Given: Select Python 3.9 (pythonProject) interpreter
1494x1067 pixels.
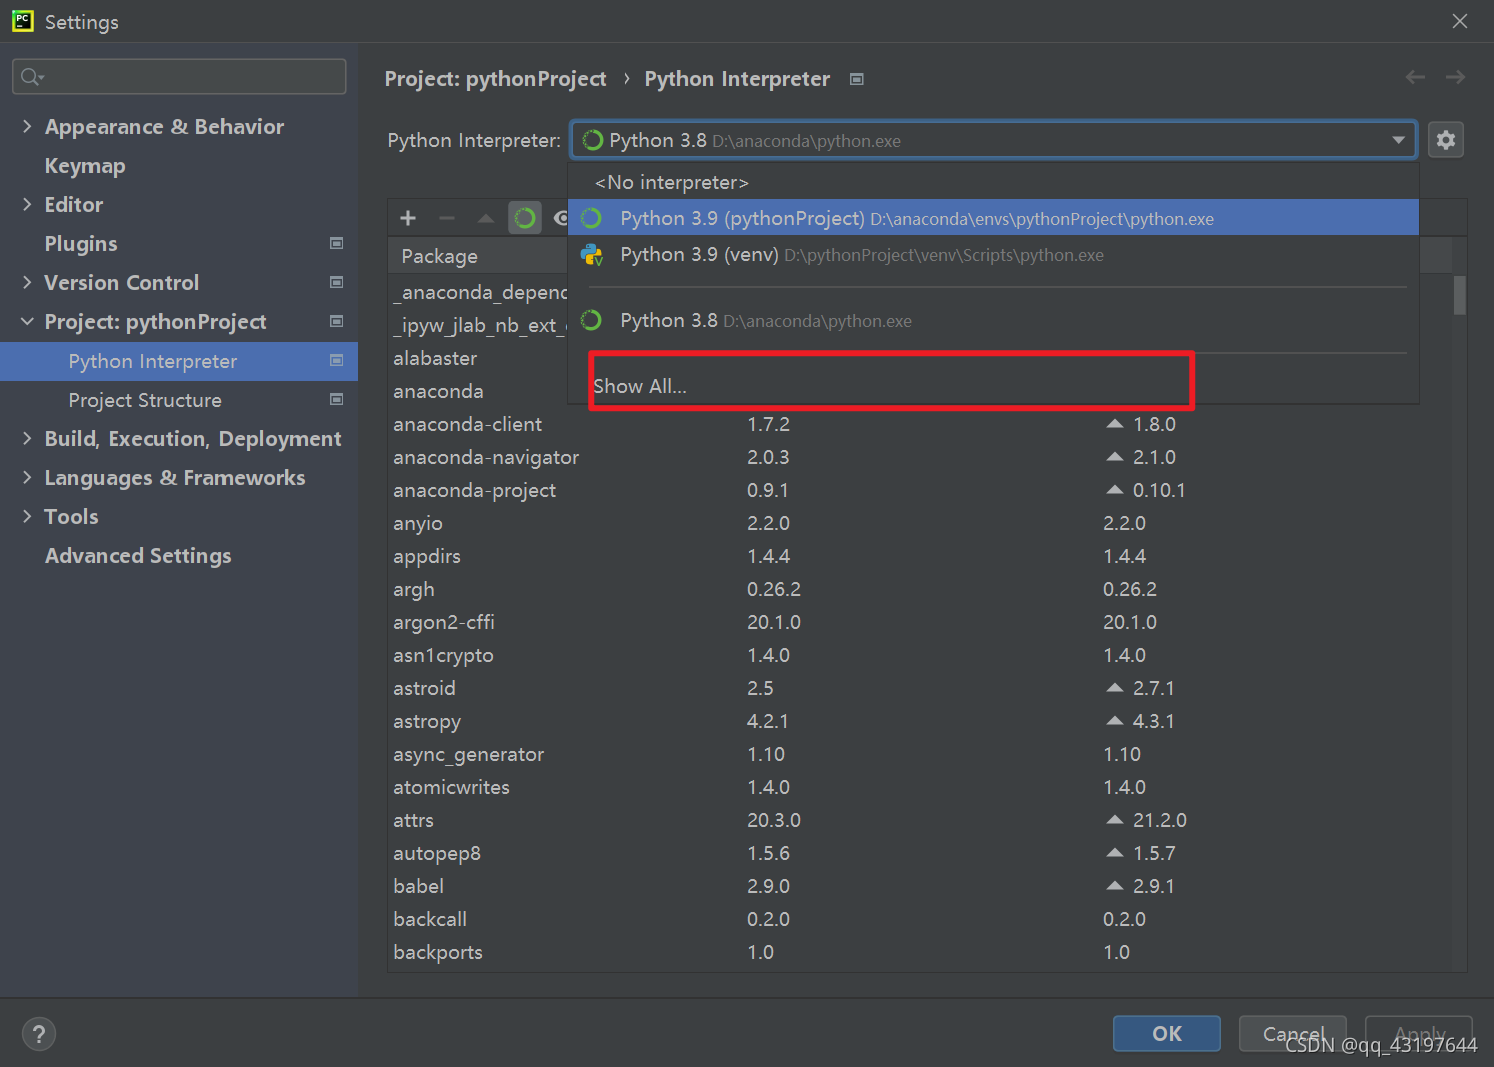Looking at the screenshot, I should point(993,218).
